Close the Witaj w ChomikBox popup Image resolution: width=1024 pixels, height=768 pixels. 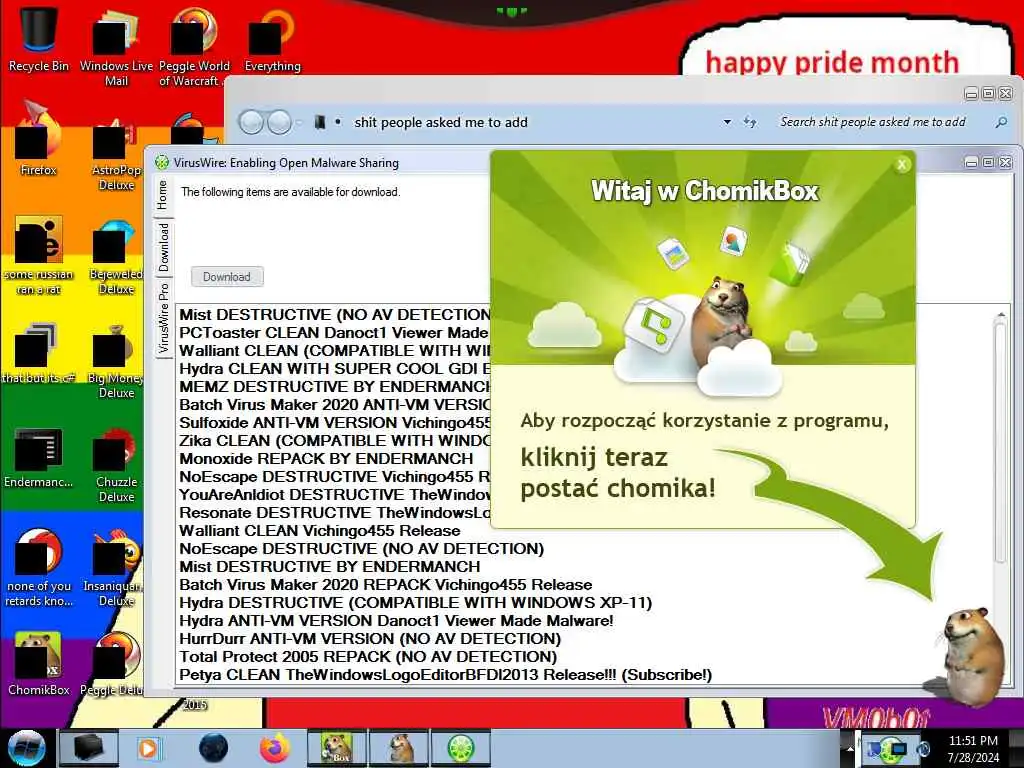(902, 165)
